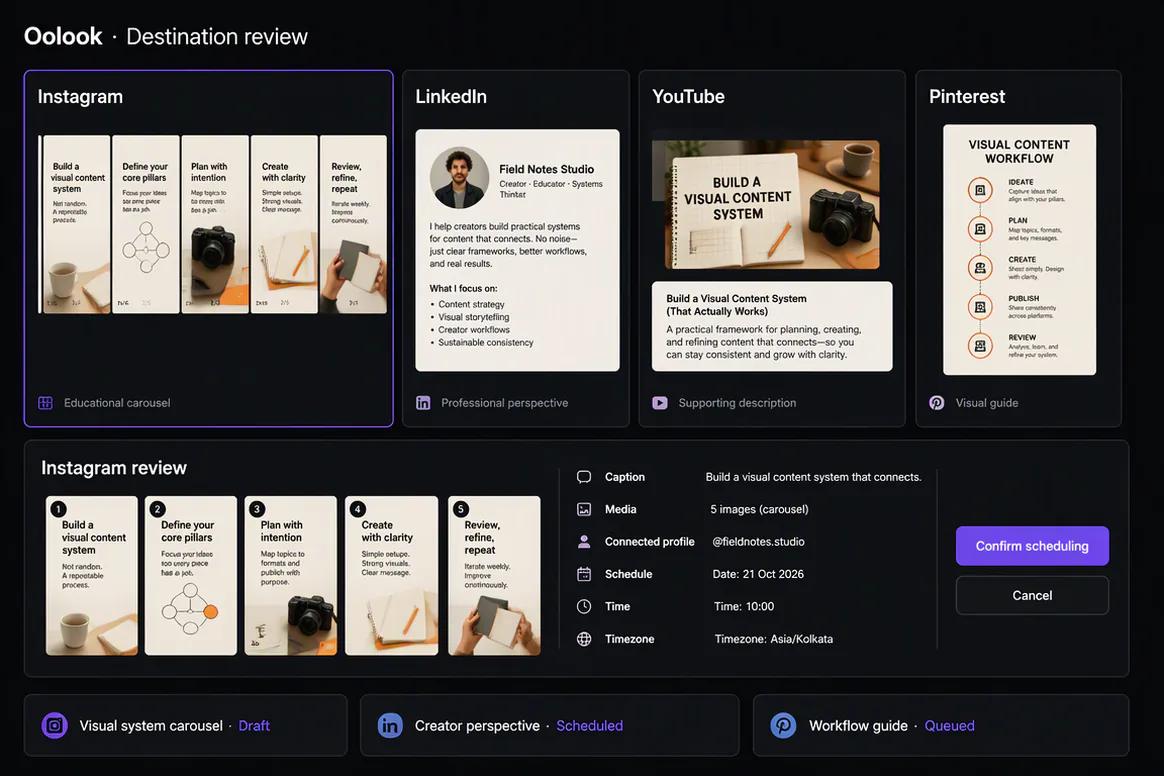Click the PLAN step icon in Pinterest preview
Screen dimensions: 1164x776
(x=980, y=229)
